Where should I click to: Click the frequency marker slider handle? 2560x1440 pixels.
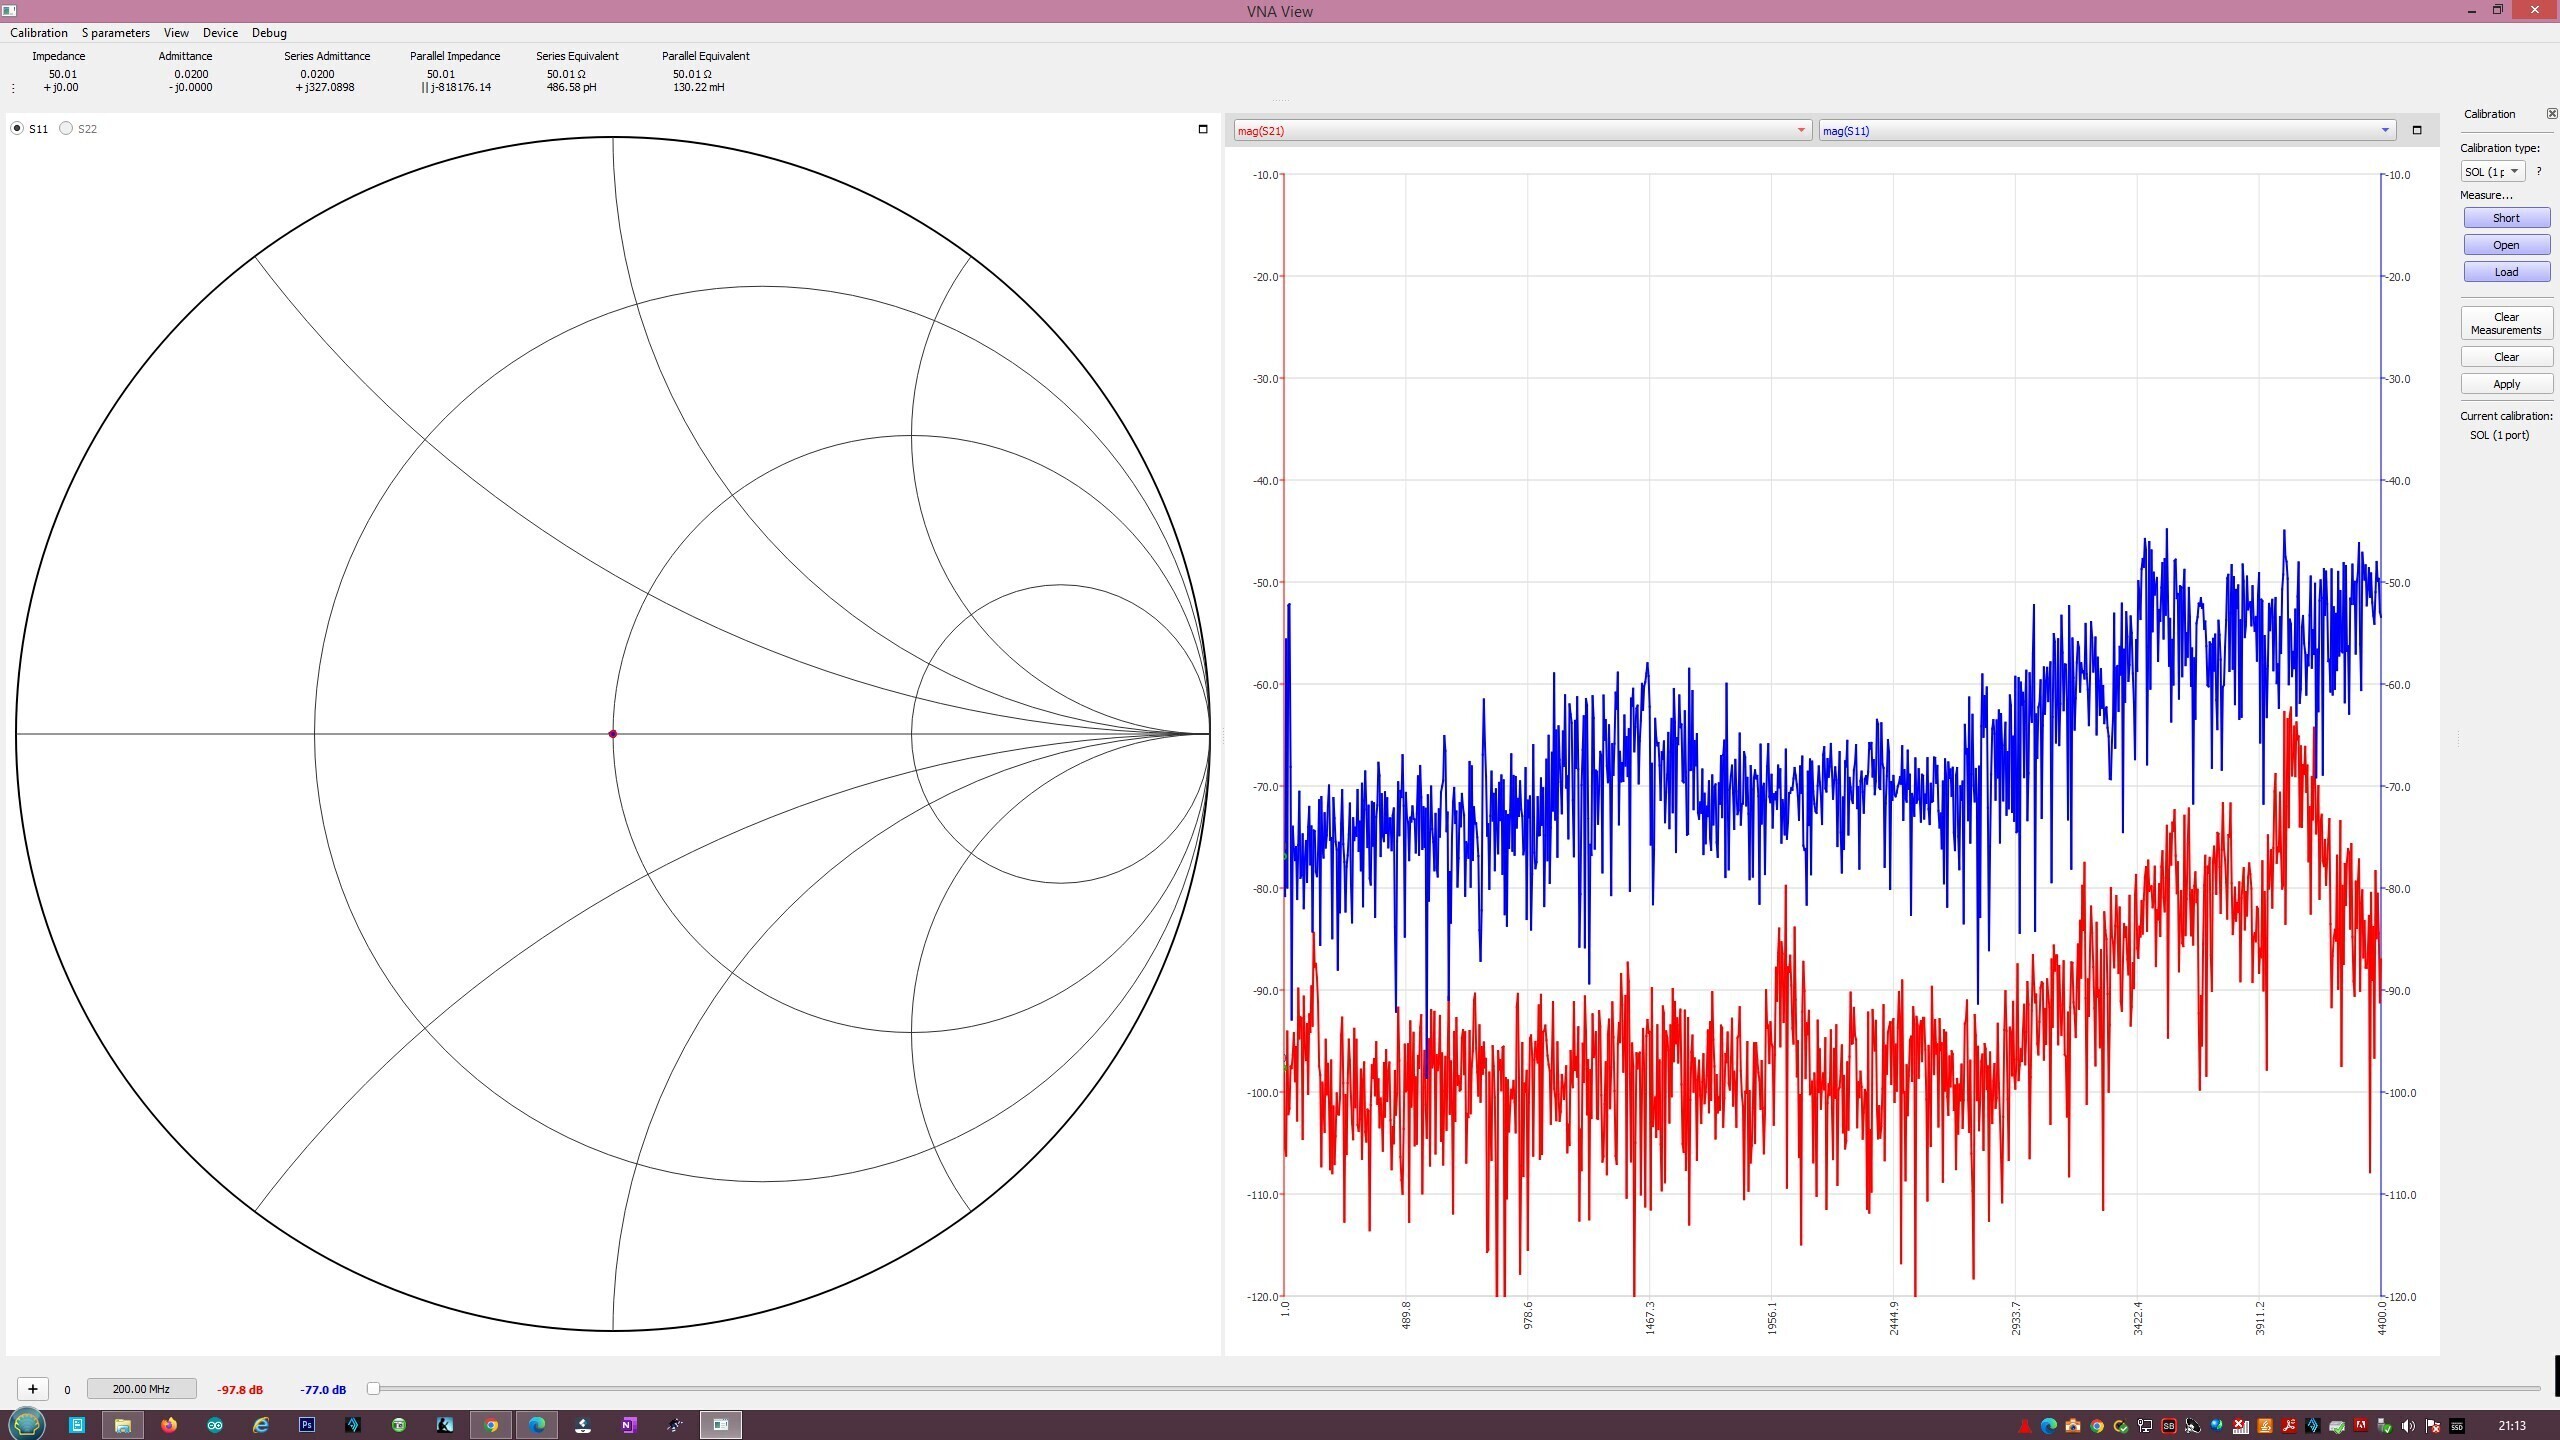click(373, 1389)
